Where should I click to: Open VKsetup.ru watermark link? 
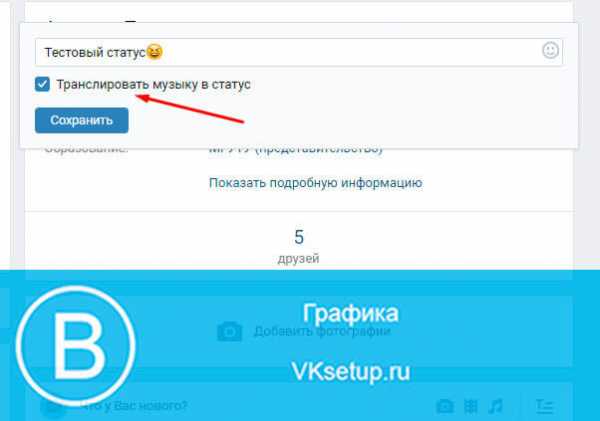(351, 372)
